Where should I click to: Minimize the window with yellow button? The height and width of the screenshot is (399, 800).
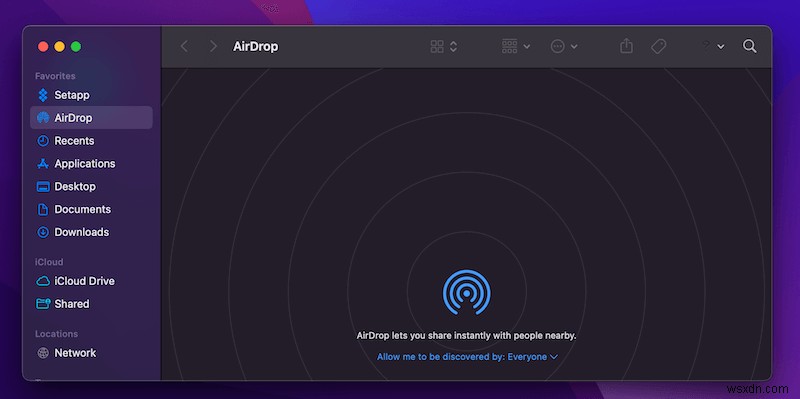pyautogui.click(x=60, y=47)
